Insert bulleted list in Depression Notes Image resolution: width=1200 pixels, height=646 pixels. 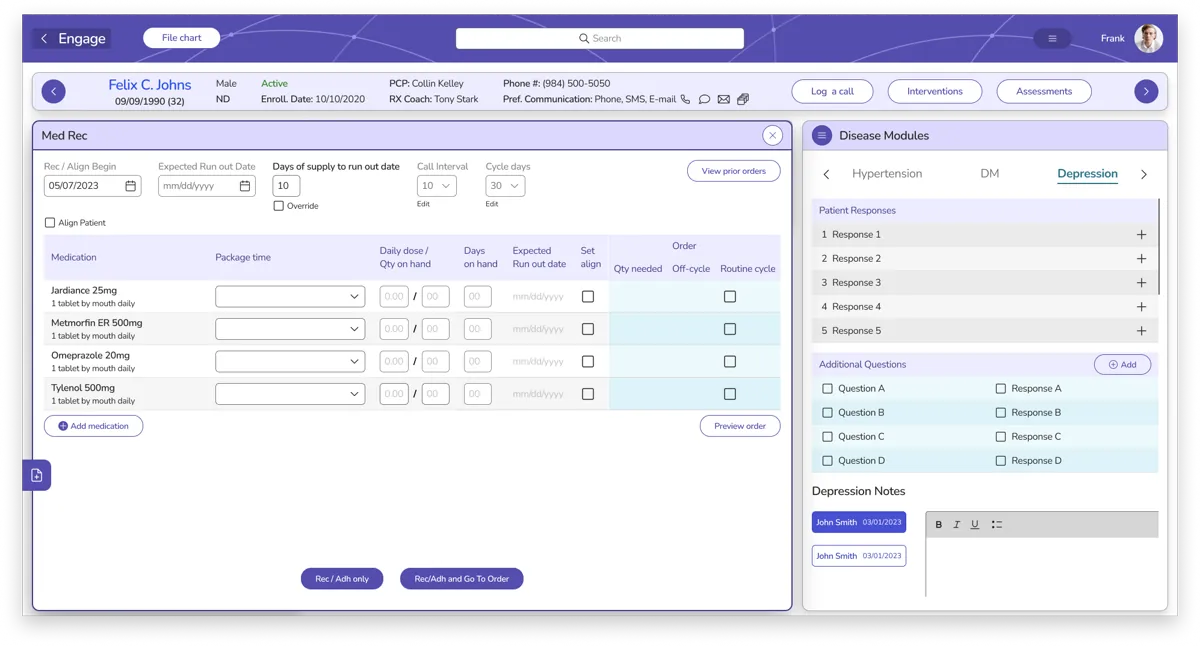996,524
